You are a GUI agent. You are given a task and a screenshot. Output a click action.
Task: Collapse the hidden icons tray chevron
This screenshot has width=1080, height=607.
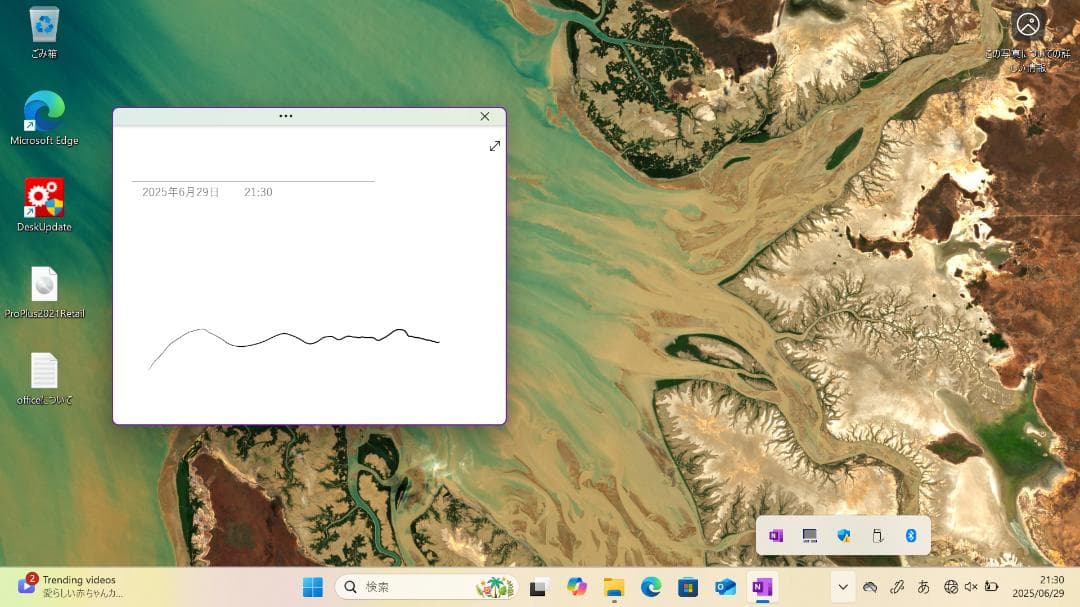coord(843,587)
